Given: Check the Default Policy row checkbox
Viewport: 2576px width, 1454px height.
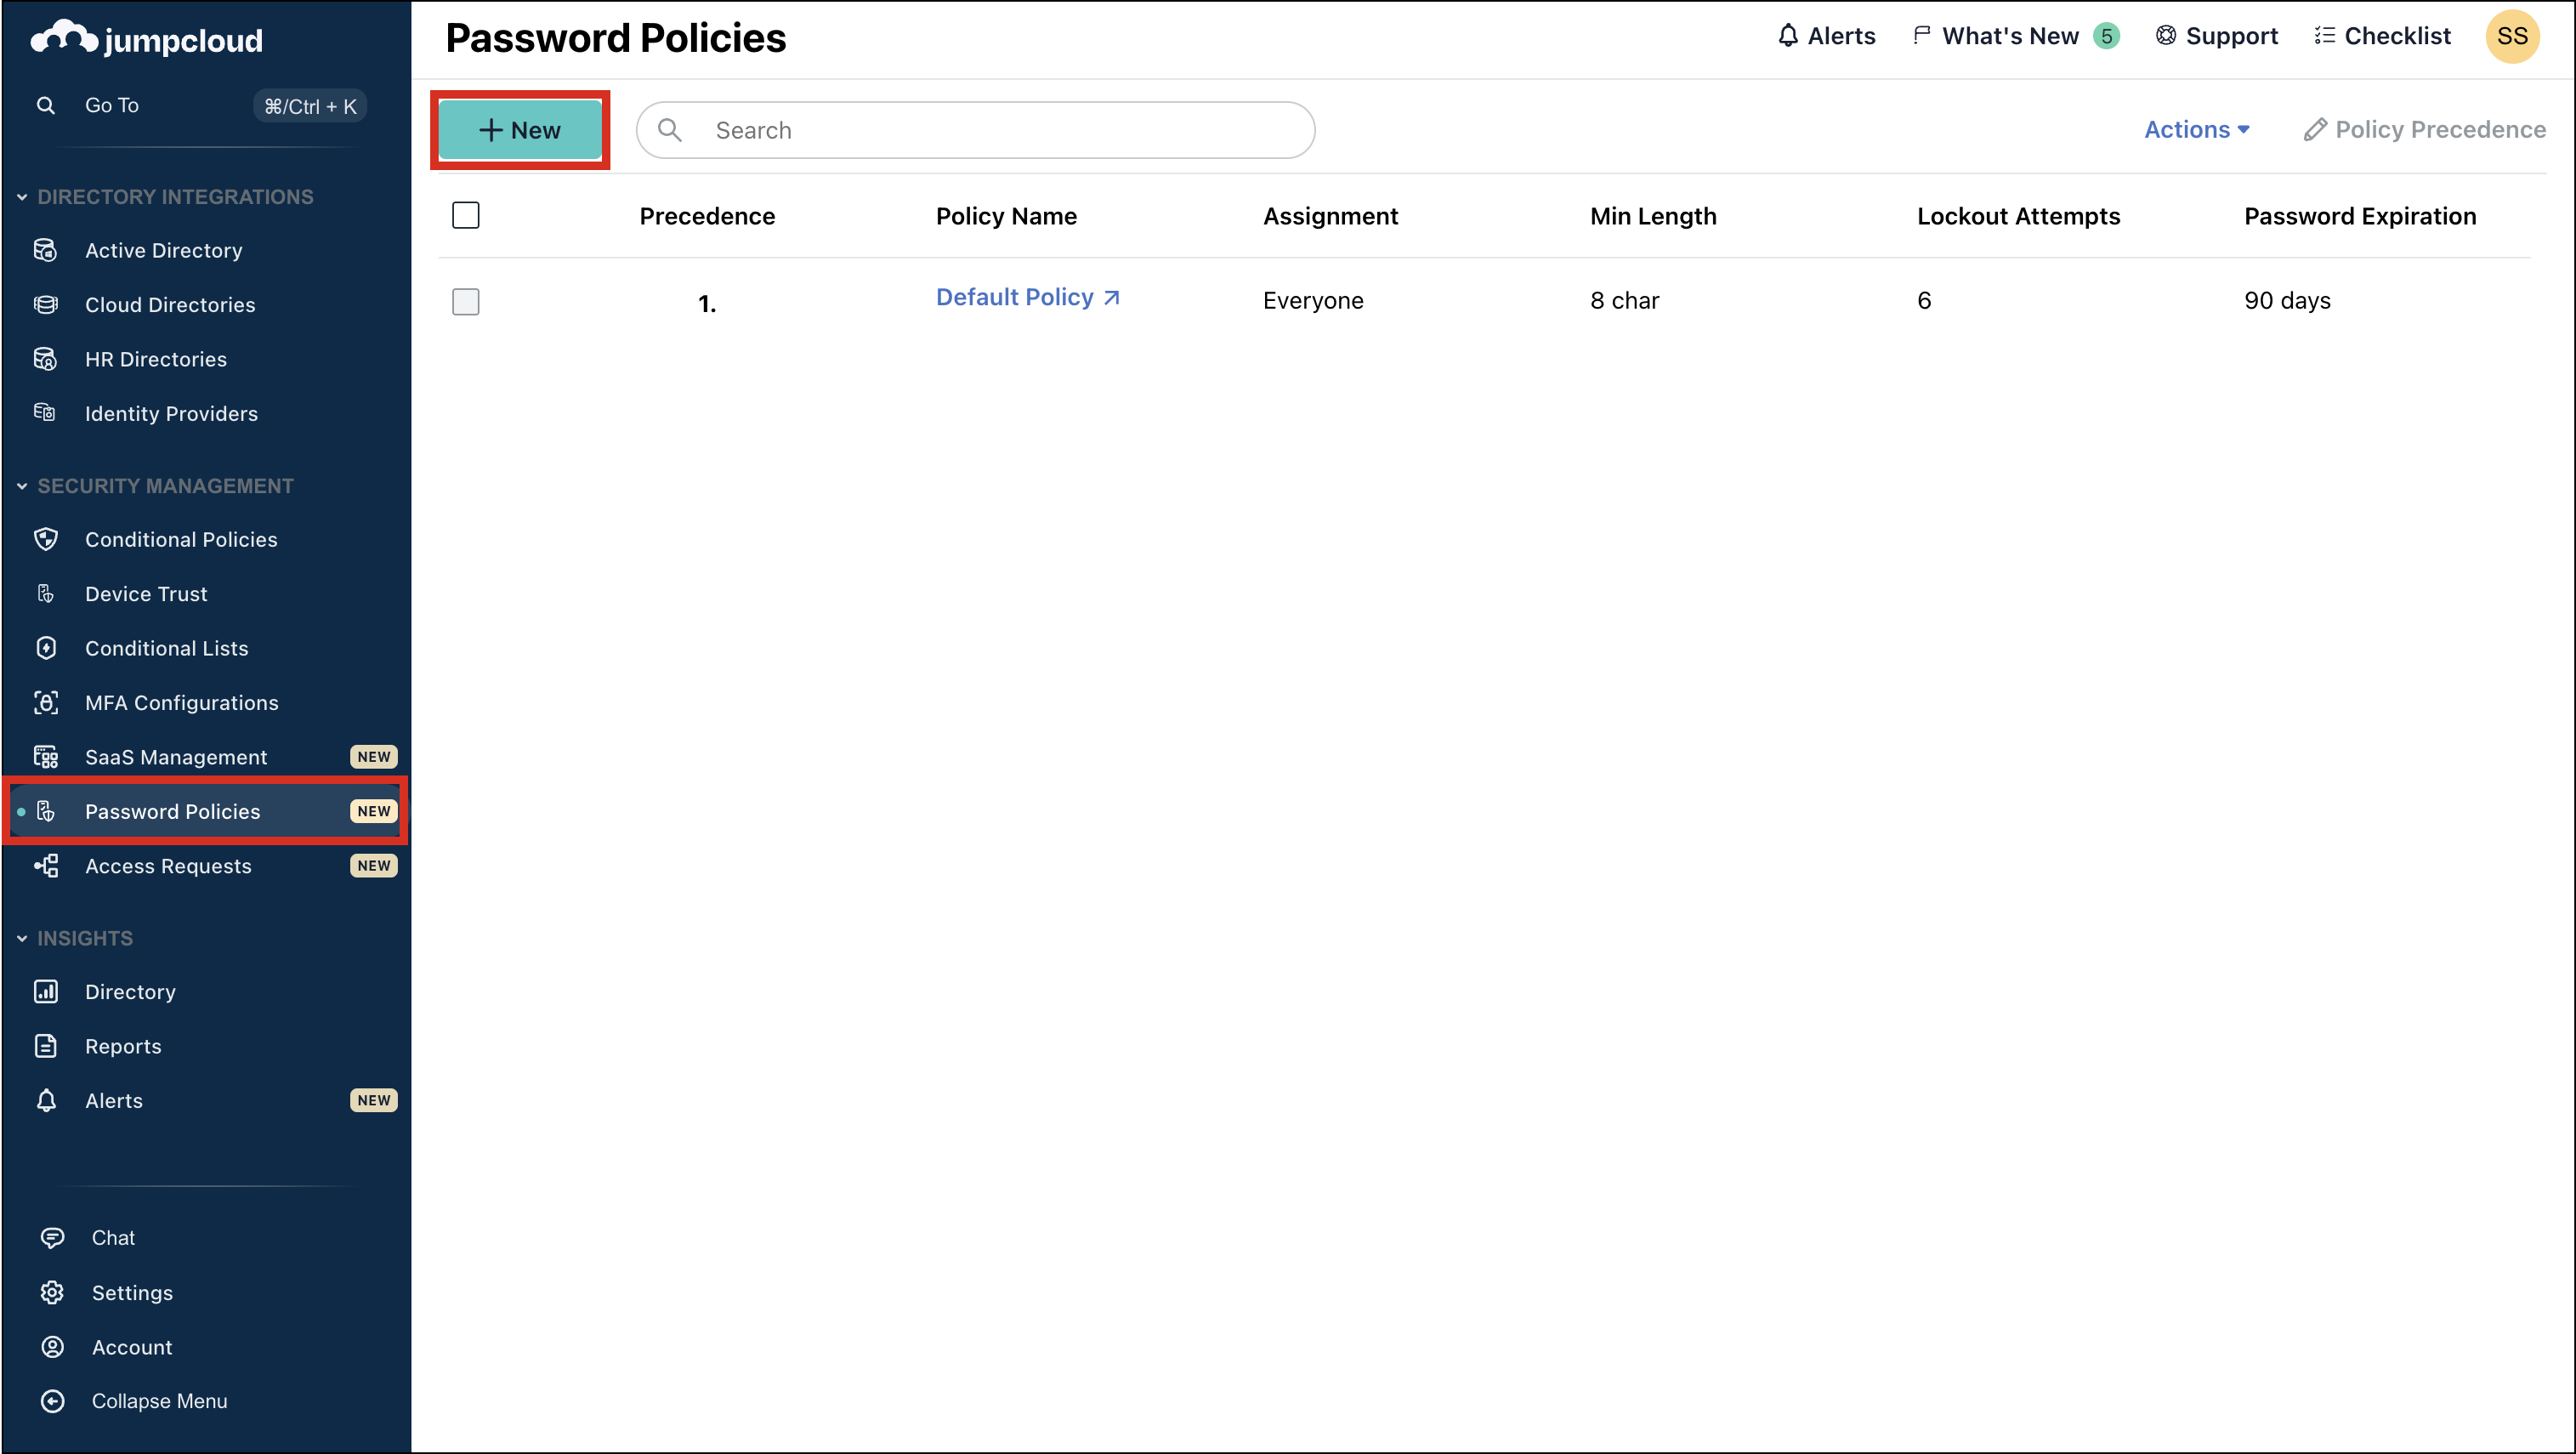Looking at the screenshot, I should (x=466, y=301).
